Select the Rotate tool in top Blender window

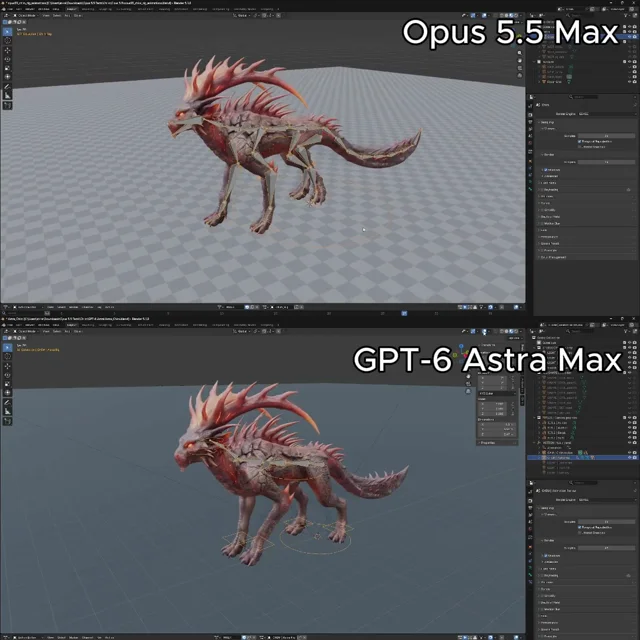tap(7, 59)
